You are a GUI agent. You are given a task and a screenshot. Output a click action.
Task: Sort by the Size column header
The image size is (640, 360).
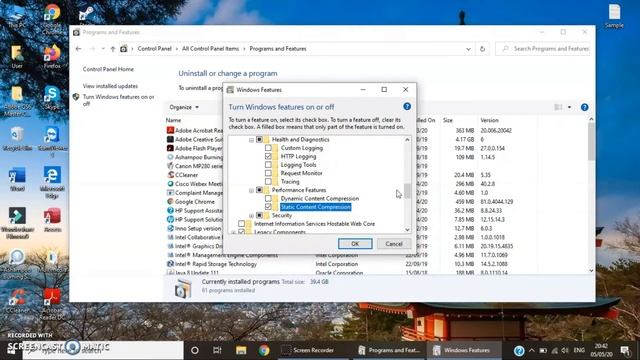tap(448, 120)
